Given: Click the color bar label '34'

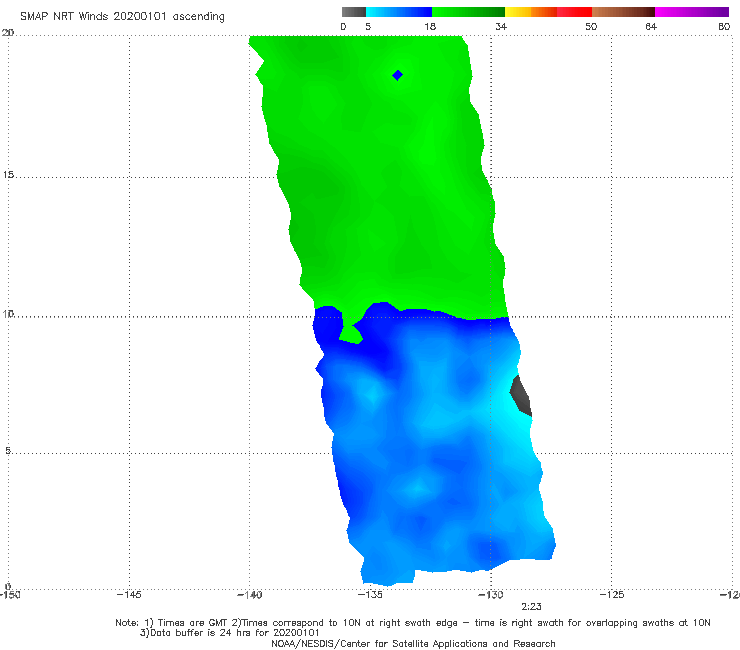Looking at the screenshot, I should [x=501, y=26].
